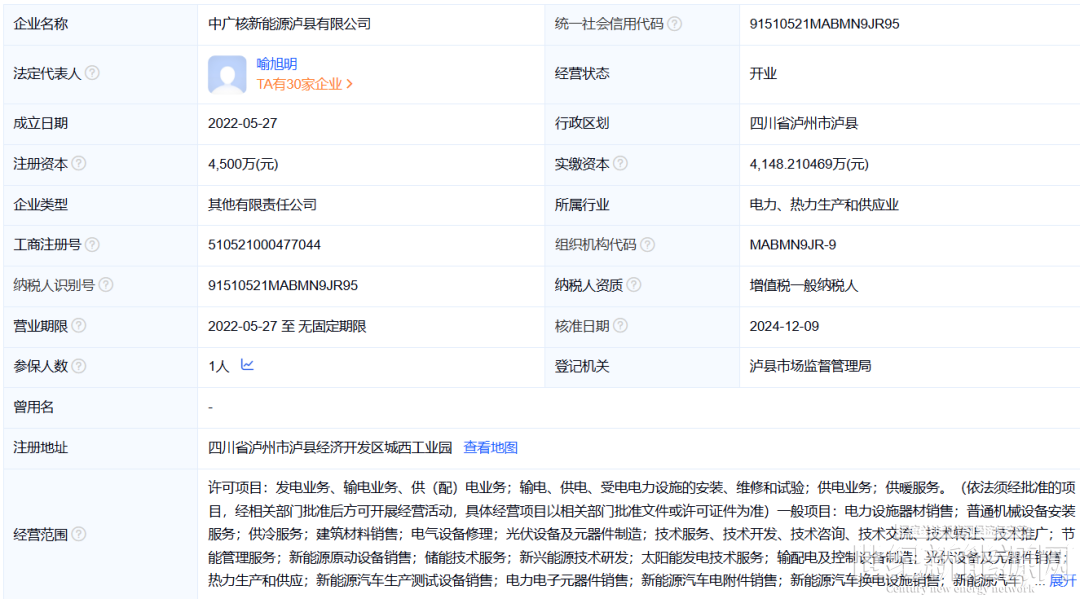
Task: Click help icon beside 工商注册号
Action: click(x=92, y=245)
